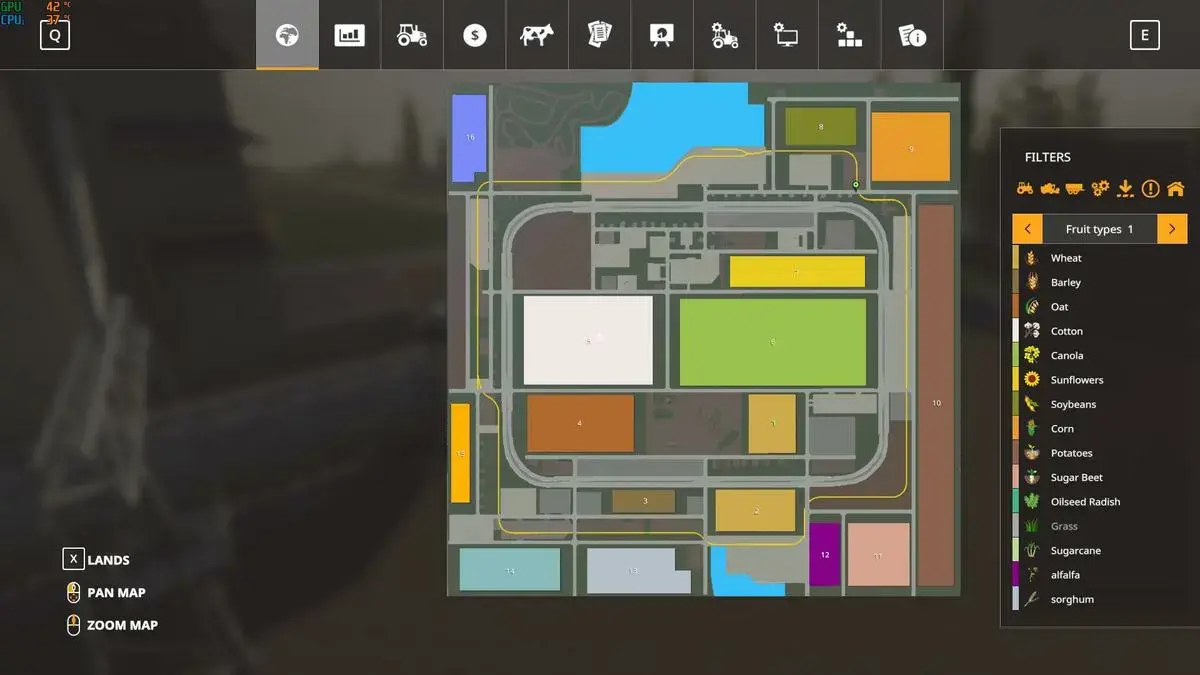The height and width of the screenshot is (675, 1200).
Task: Toggle the Wheat fruit type filter
Action: pyautogui.click(x=1065, y=258)
